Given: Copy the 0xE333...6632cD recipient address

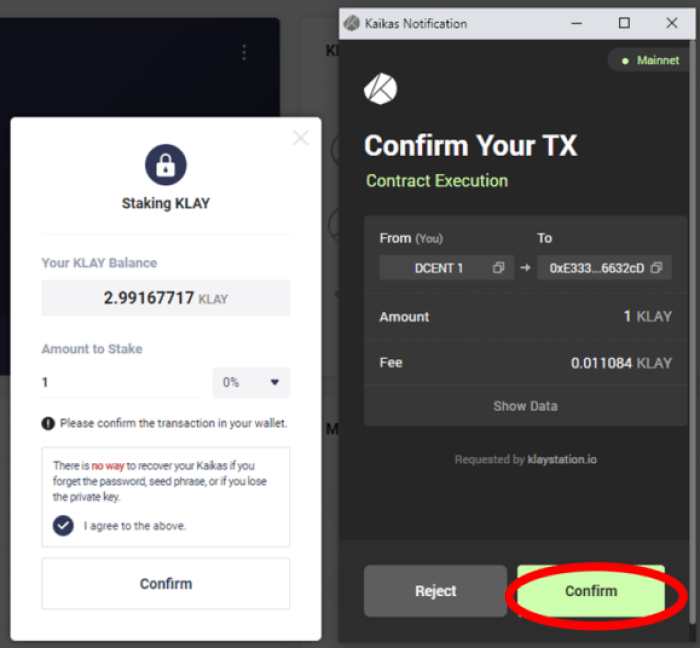Looking at the screenshot, I should click(x=656, y=268).
